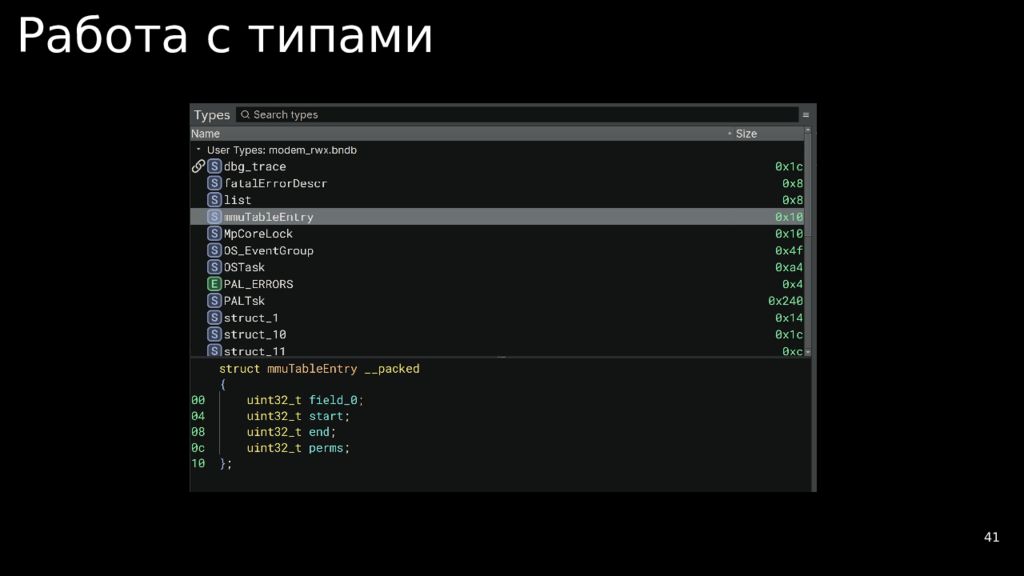The height and width of the screenshot is (576, 1024).
Task: Click the struct icon next to dbg_trace
Action: pos(214,167)
